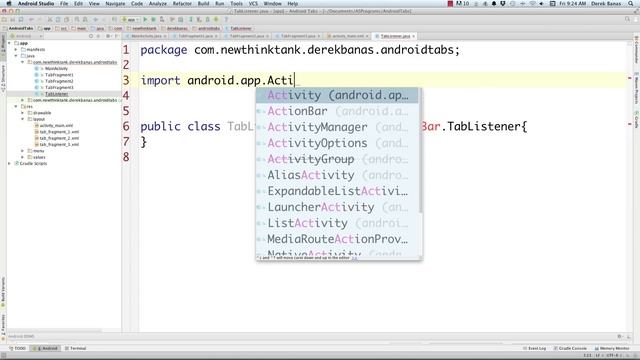Click the Wi-Fi icon in the menu bar
Viewport: 640px width, 360px height.
point(532,3)
